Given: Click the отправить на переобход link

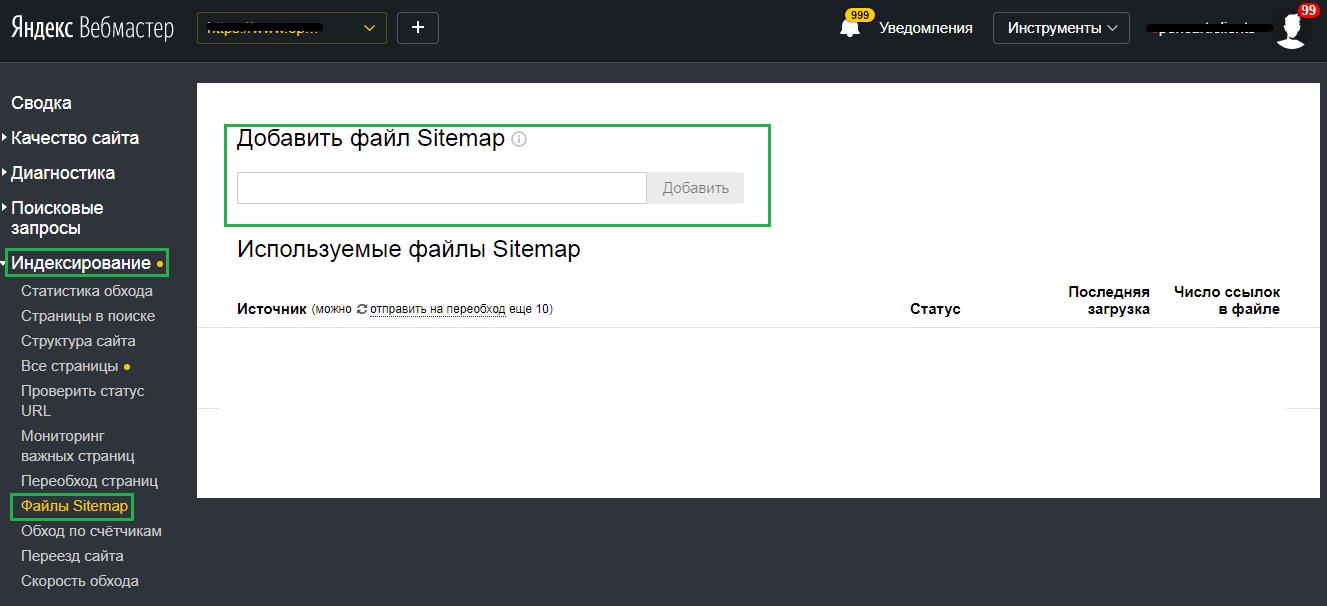Looking at the screenshot, I should tap(437, 309).
